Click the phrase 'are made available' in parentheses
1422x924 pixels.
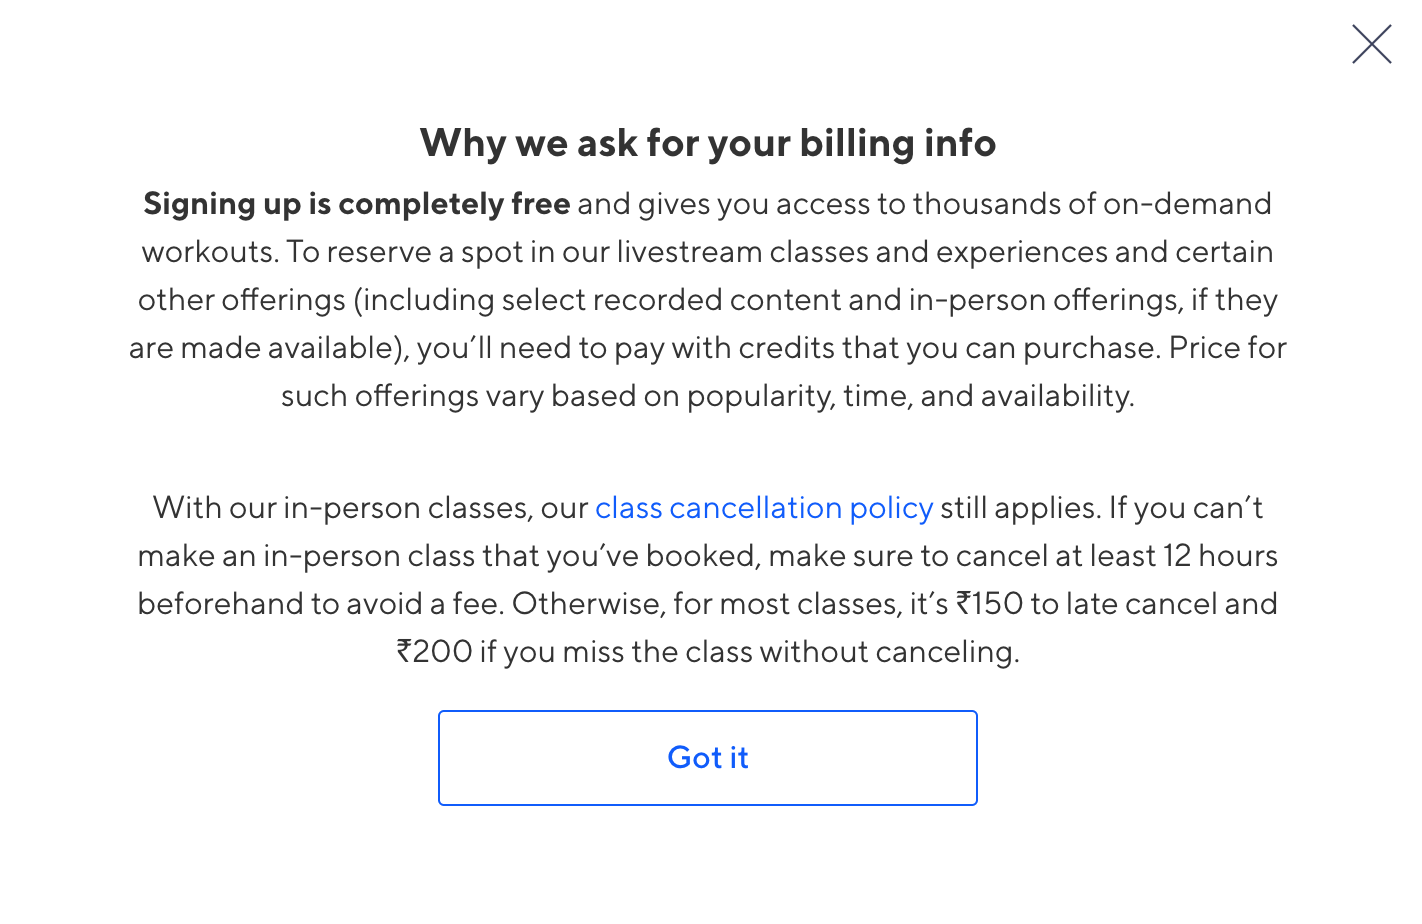264,348
